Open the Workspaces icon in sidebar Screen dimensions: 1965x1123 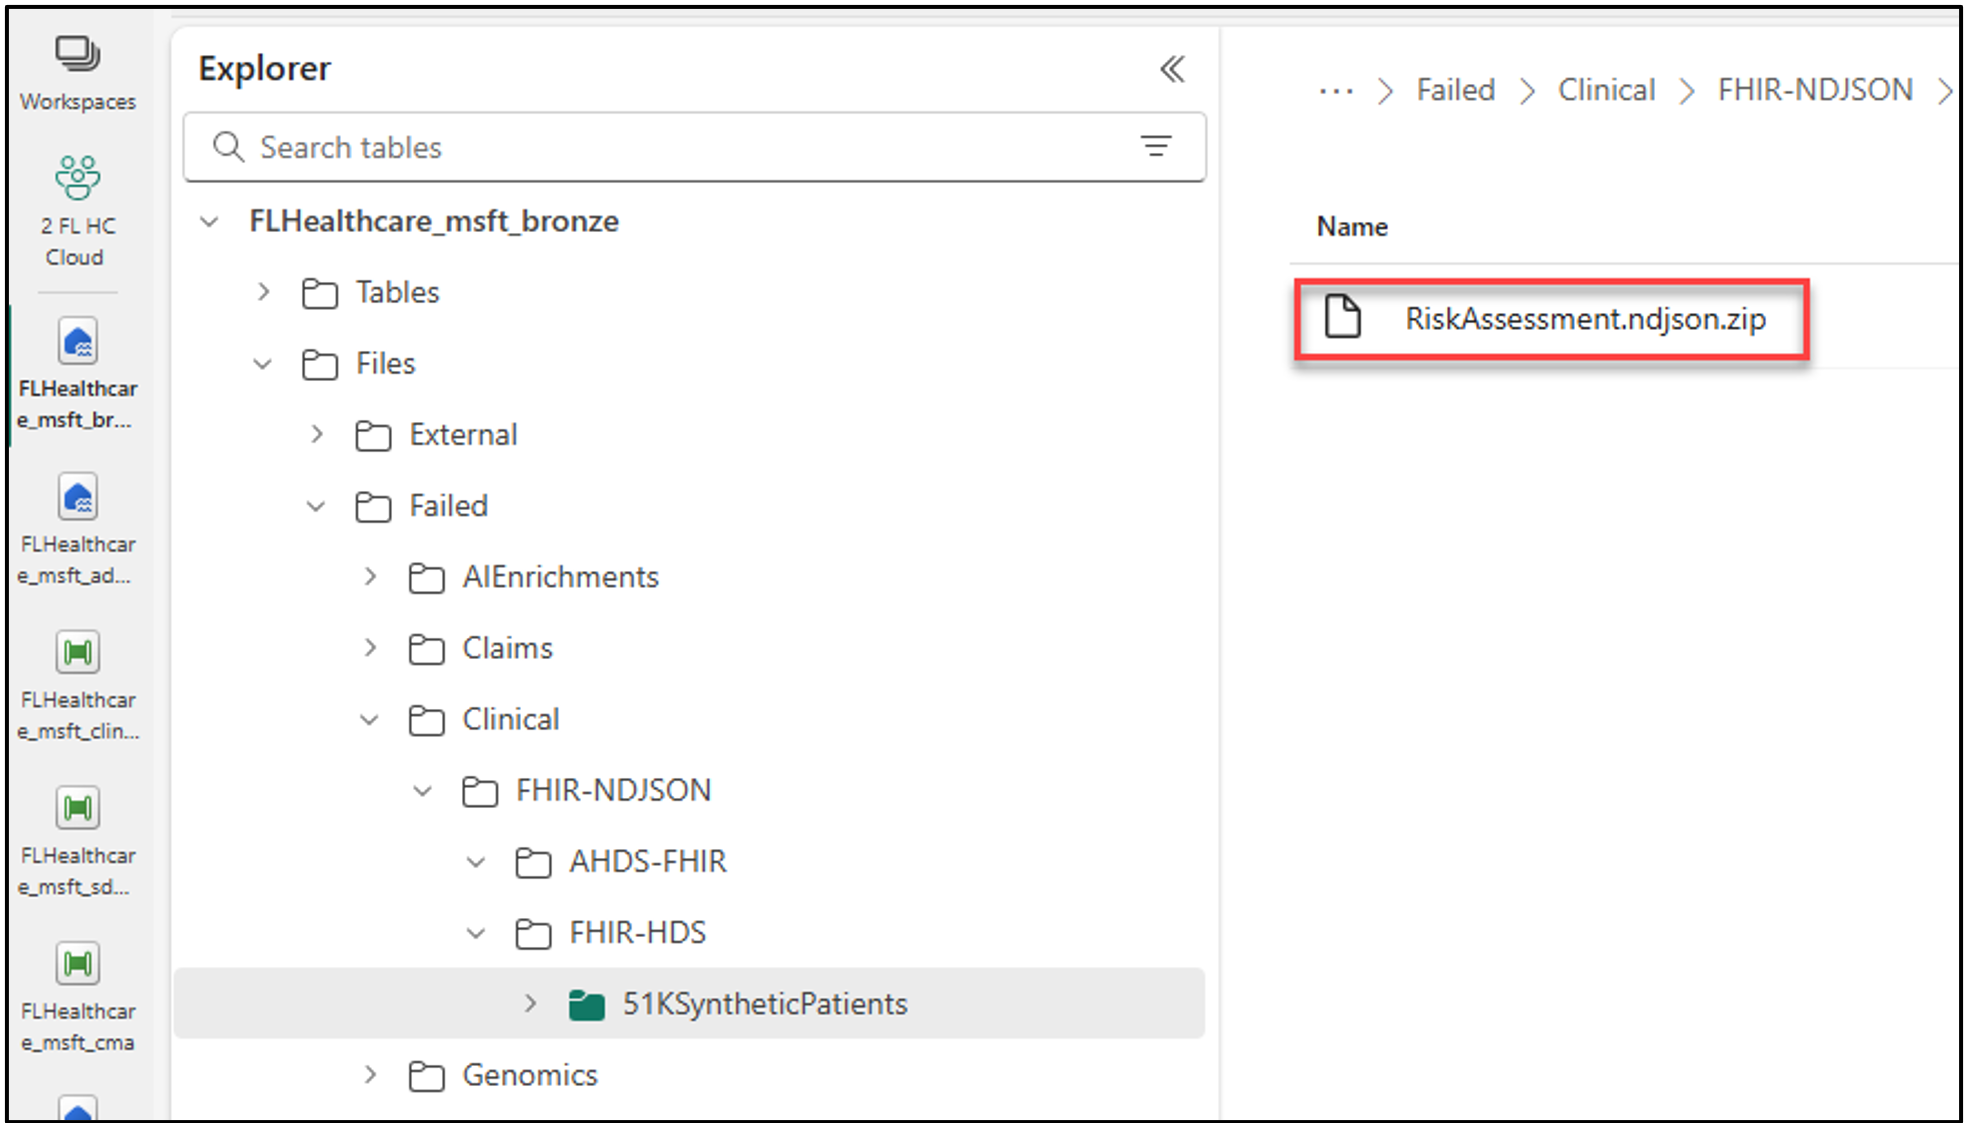[78, 54]
